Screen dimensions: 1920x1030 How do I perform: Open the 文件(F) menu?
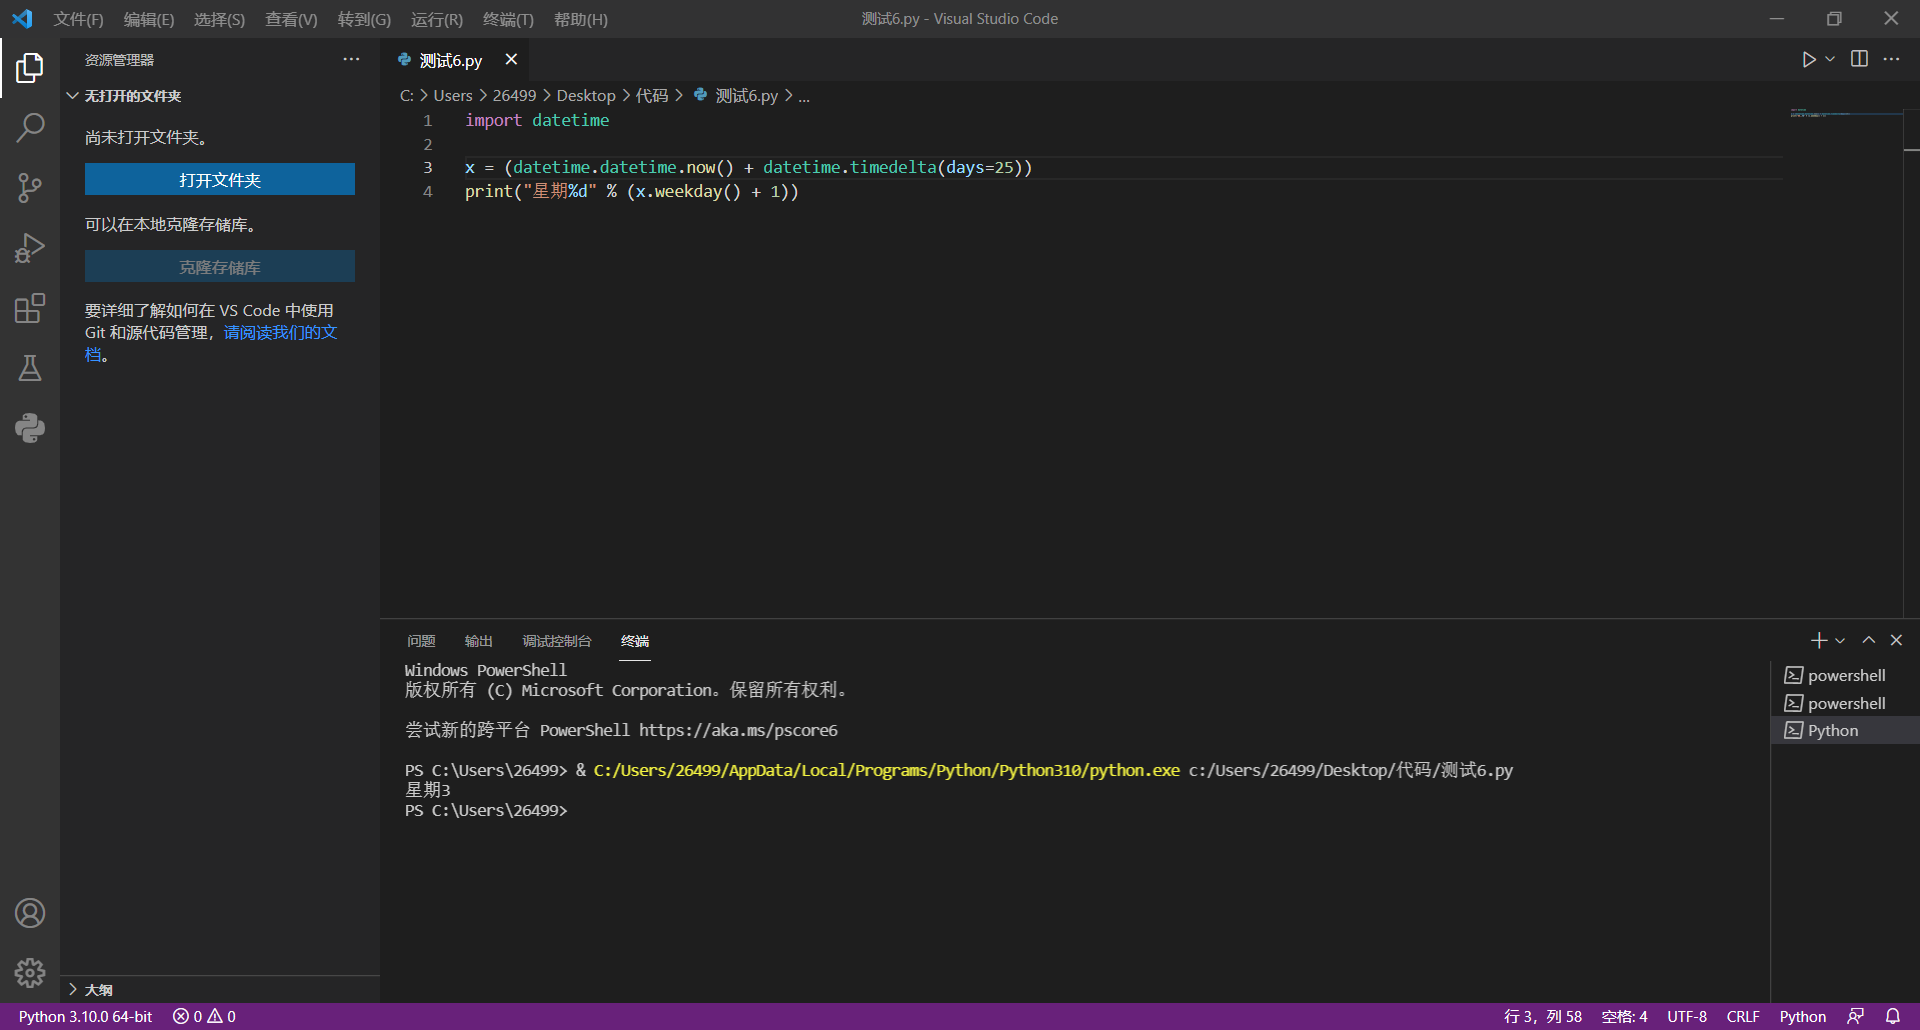click(78, 19)
